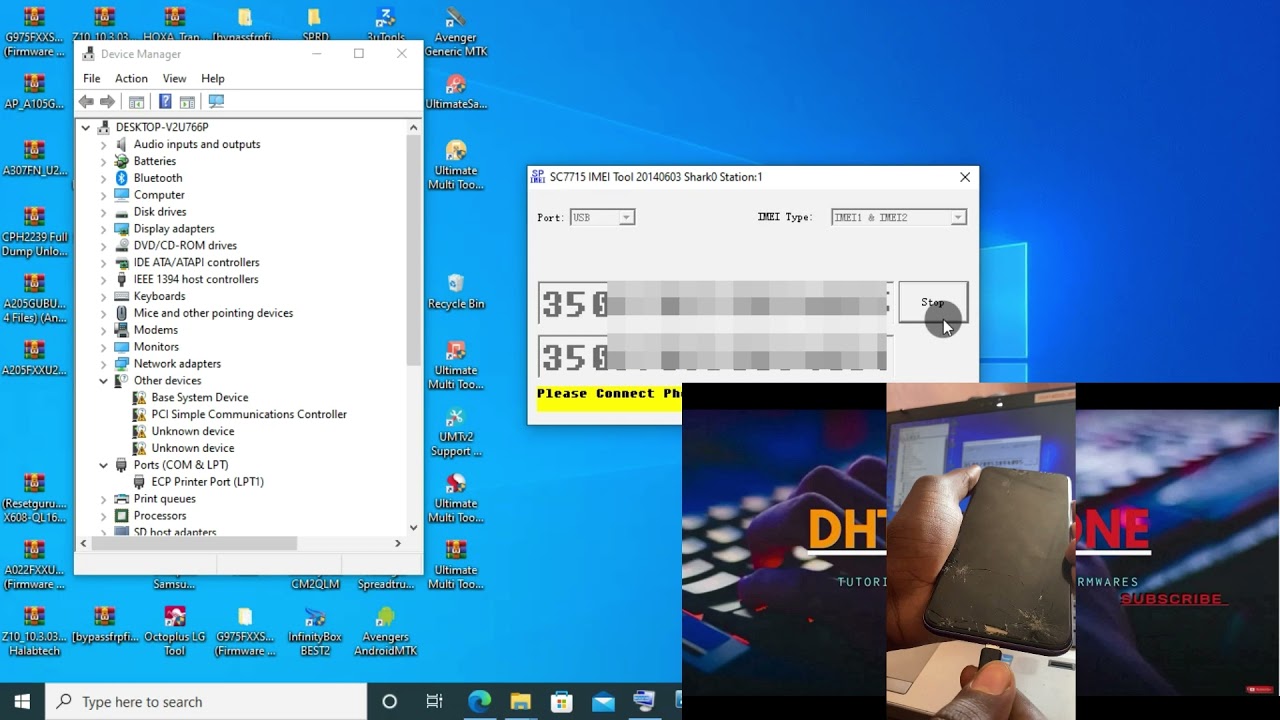The width and height of the screenshot is (1280, 720).
Task: Click the scroll-down arrow in Device Manager
Action: pos(413,527)
